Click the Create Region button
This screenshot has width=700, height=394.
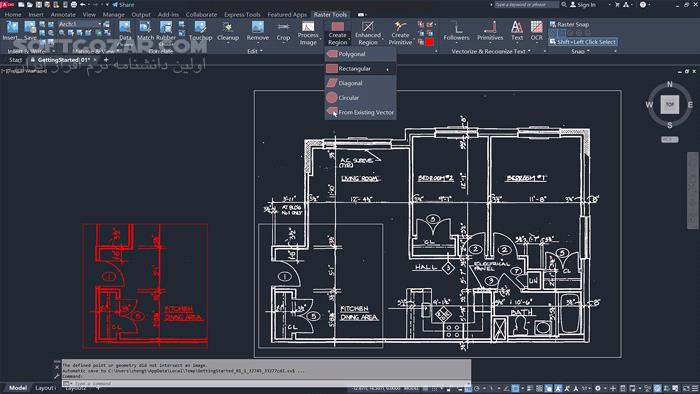[x=338, y=33]
